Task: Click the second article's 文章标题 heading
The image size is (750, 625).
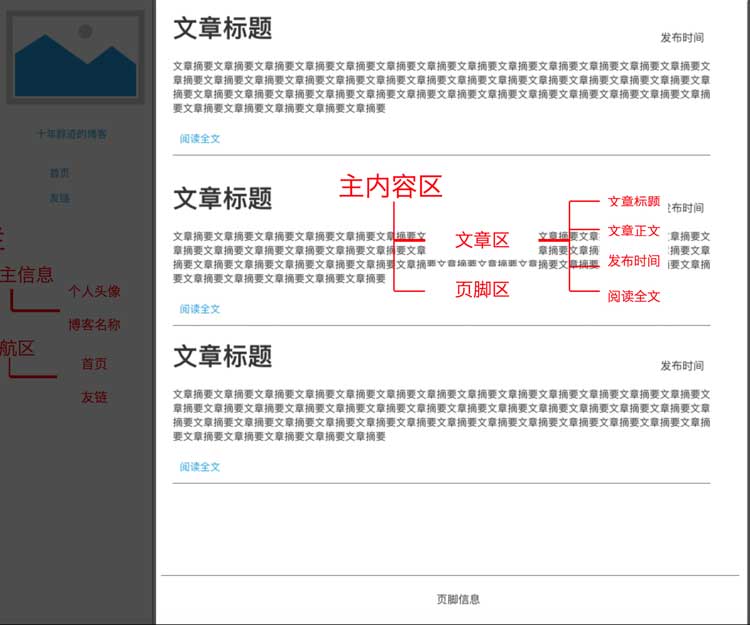Action: click(x=222, y=198)
